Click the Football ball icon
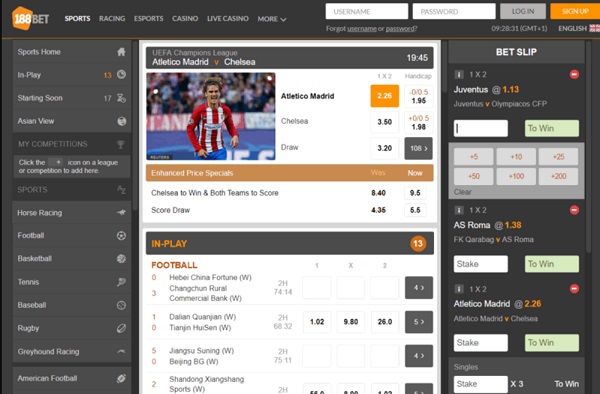The width and height of the screenshot is (600, 394). click(x=121, y=236)
